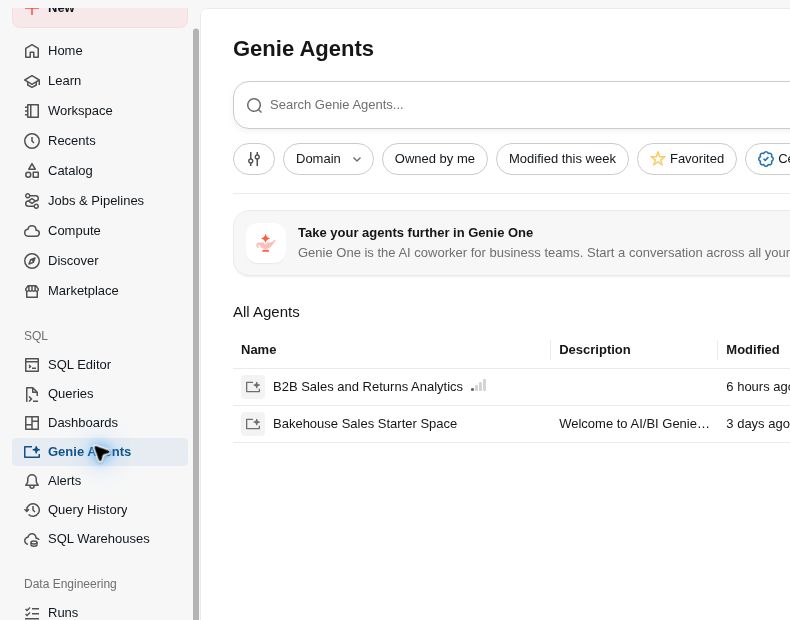790x620 pixels.
Task: Click the SQL Warehouses cloud-database icon
Action: coord(32,539)
